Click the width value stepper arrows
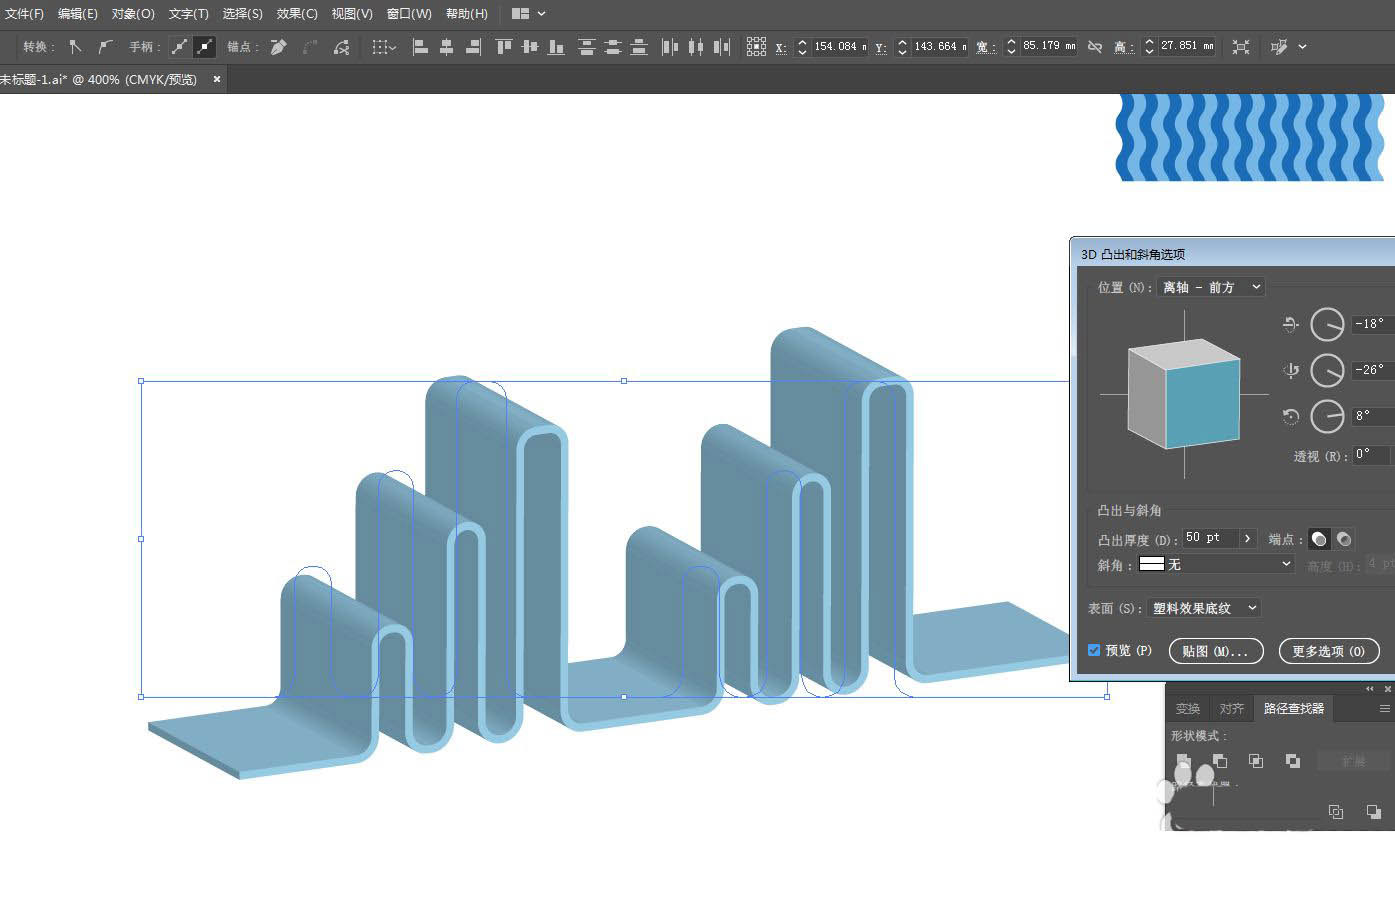The image size is (1395, 910). 1011,47
